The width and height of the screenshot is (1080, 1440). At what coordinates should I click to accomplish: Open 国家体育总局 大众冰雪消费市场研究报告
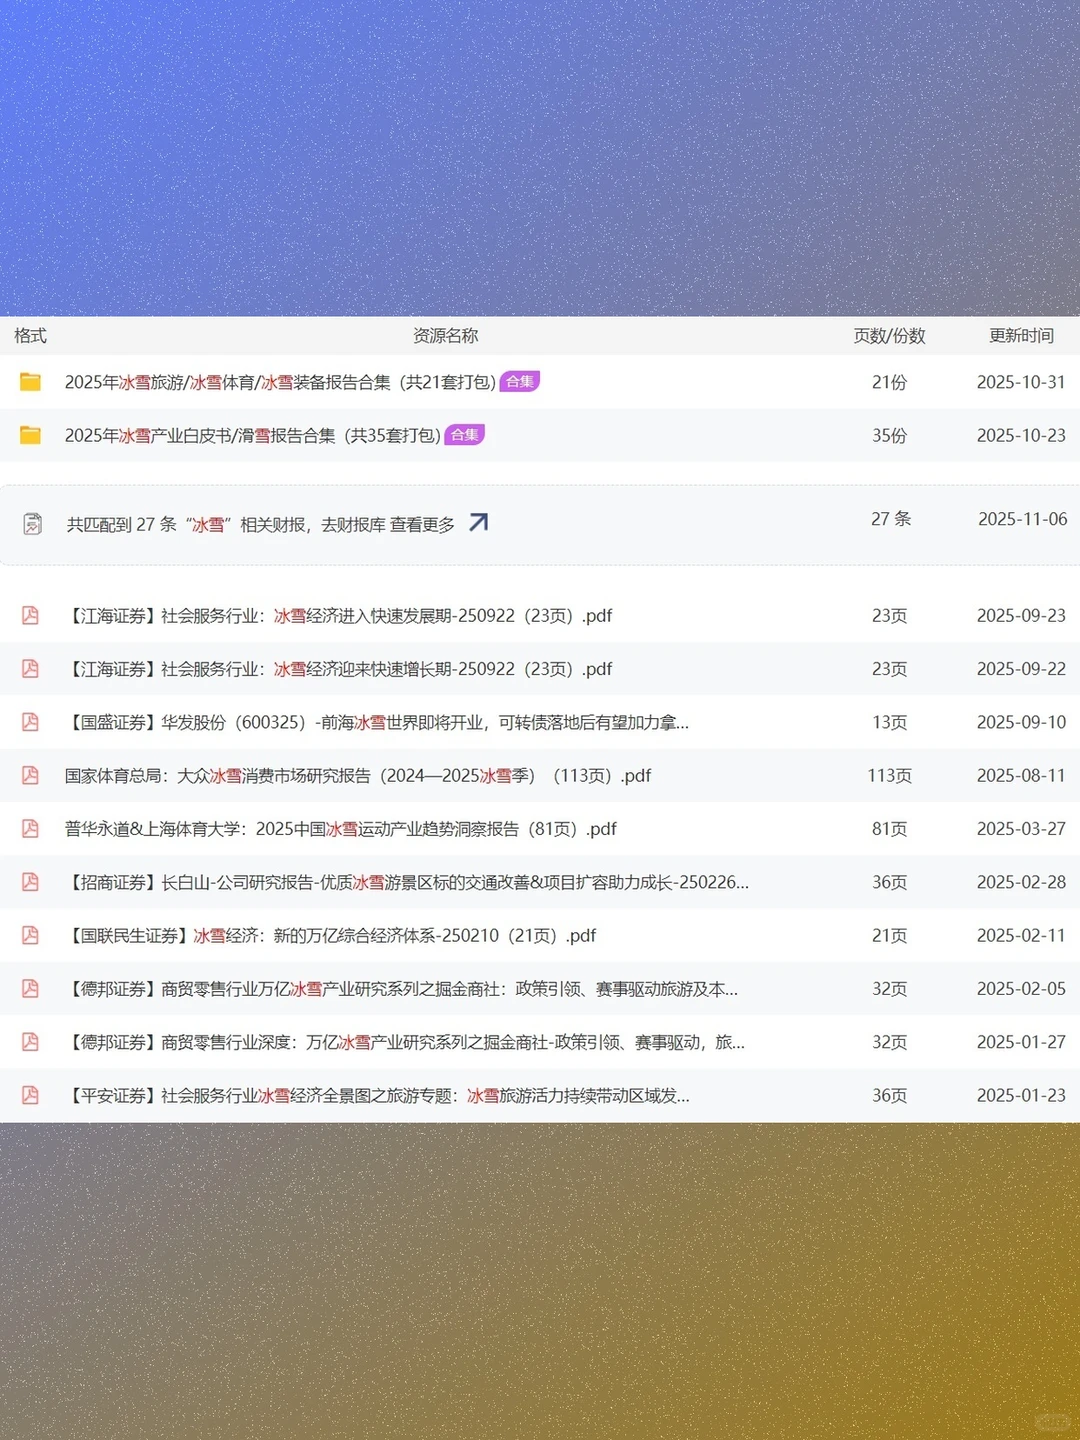coord(358,775)
